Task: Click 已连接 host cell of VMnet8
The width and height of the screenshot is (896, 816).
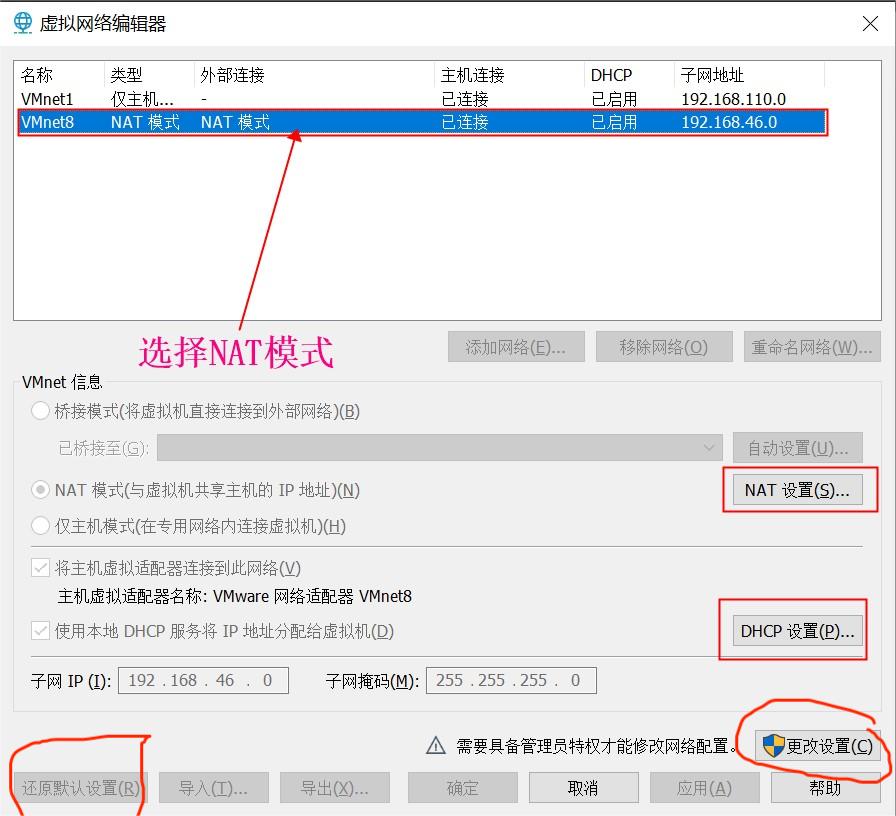Action: pos(465,122)
